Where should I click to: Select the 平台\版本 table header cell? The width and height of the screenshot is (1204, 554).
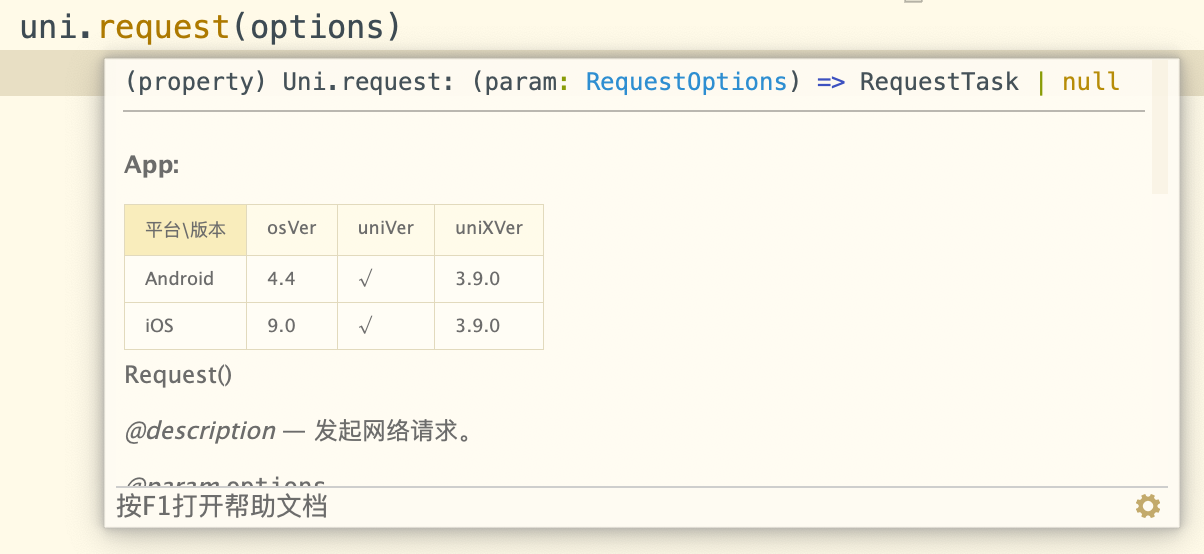185,229
